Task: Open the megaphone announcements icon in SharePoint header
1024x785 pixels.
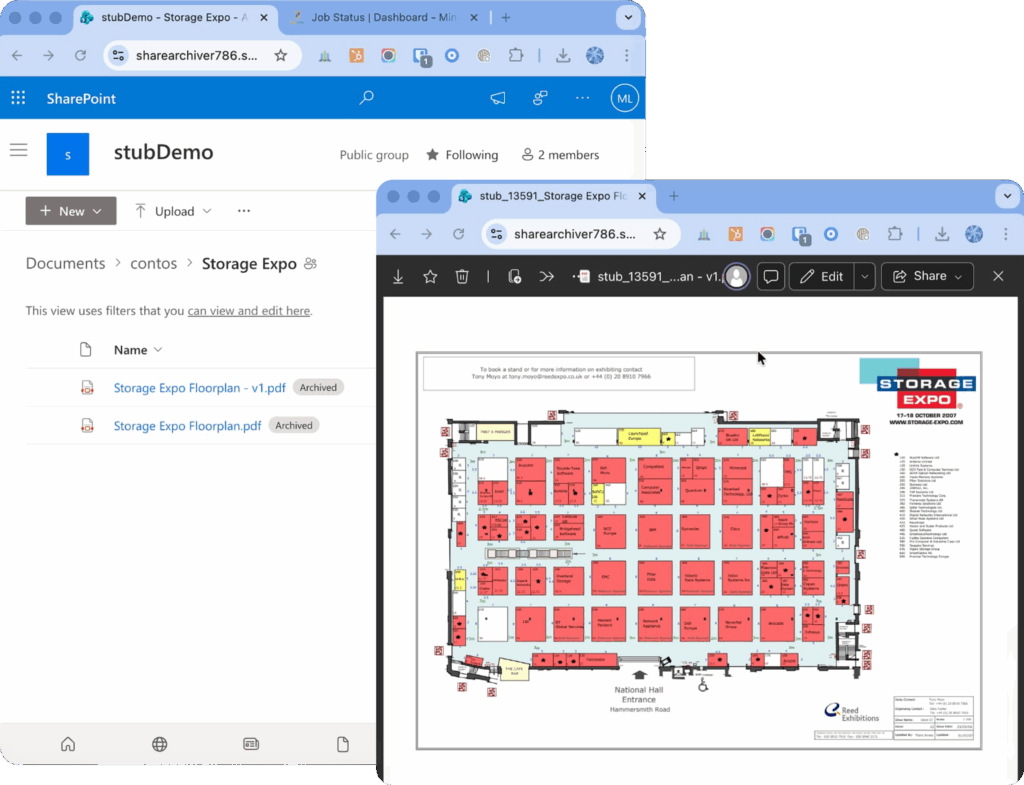Action: tap(497, 98)
